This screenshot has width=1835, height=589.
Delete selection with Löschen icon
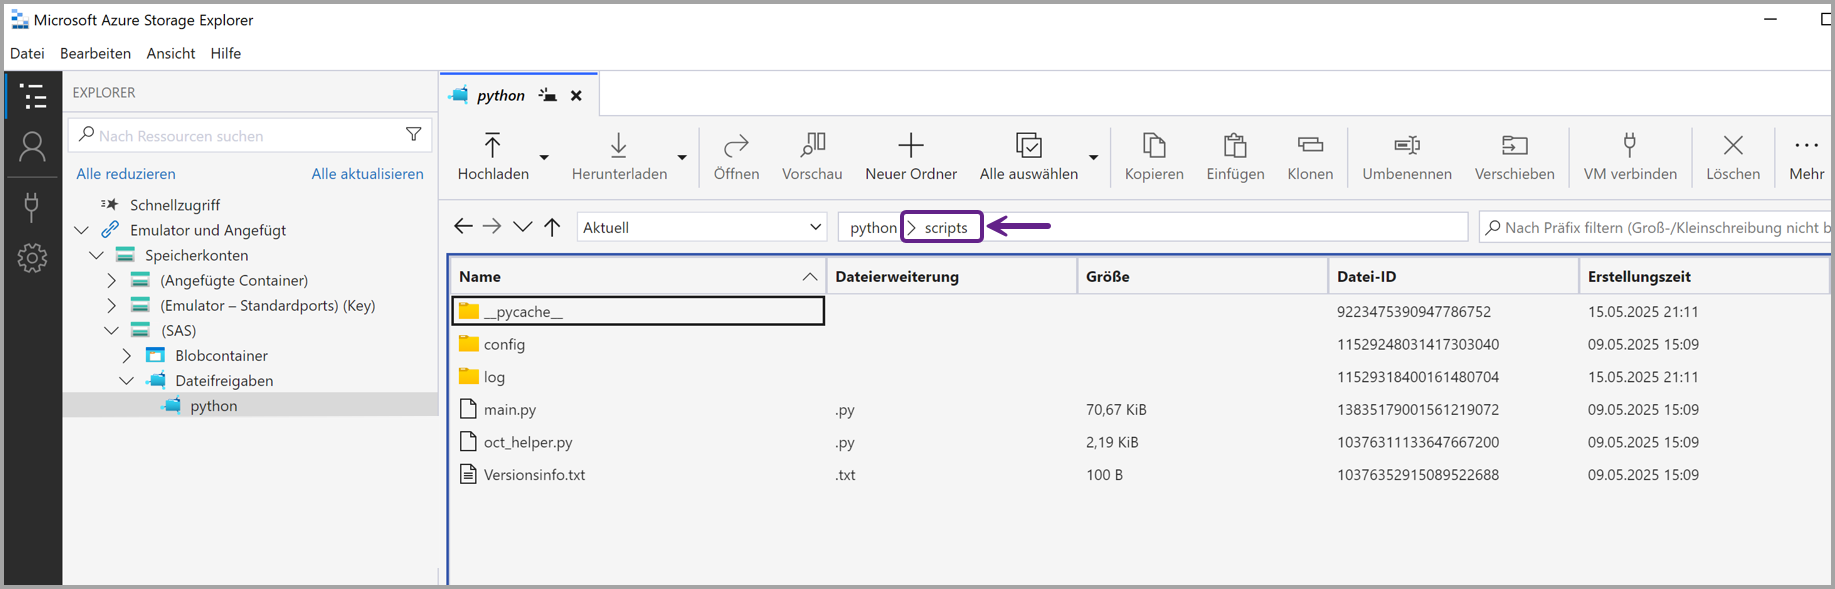(1732, 146)
